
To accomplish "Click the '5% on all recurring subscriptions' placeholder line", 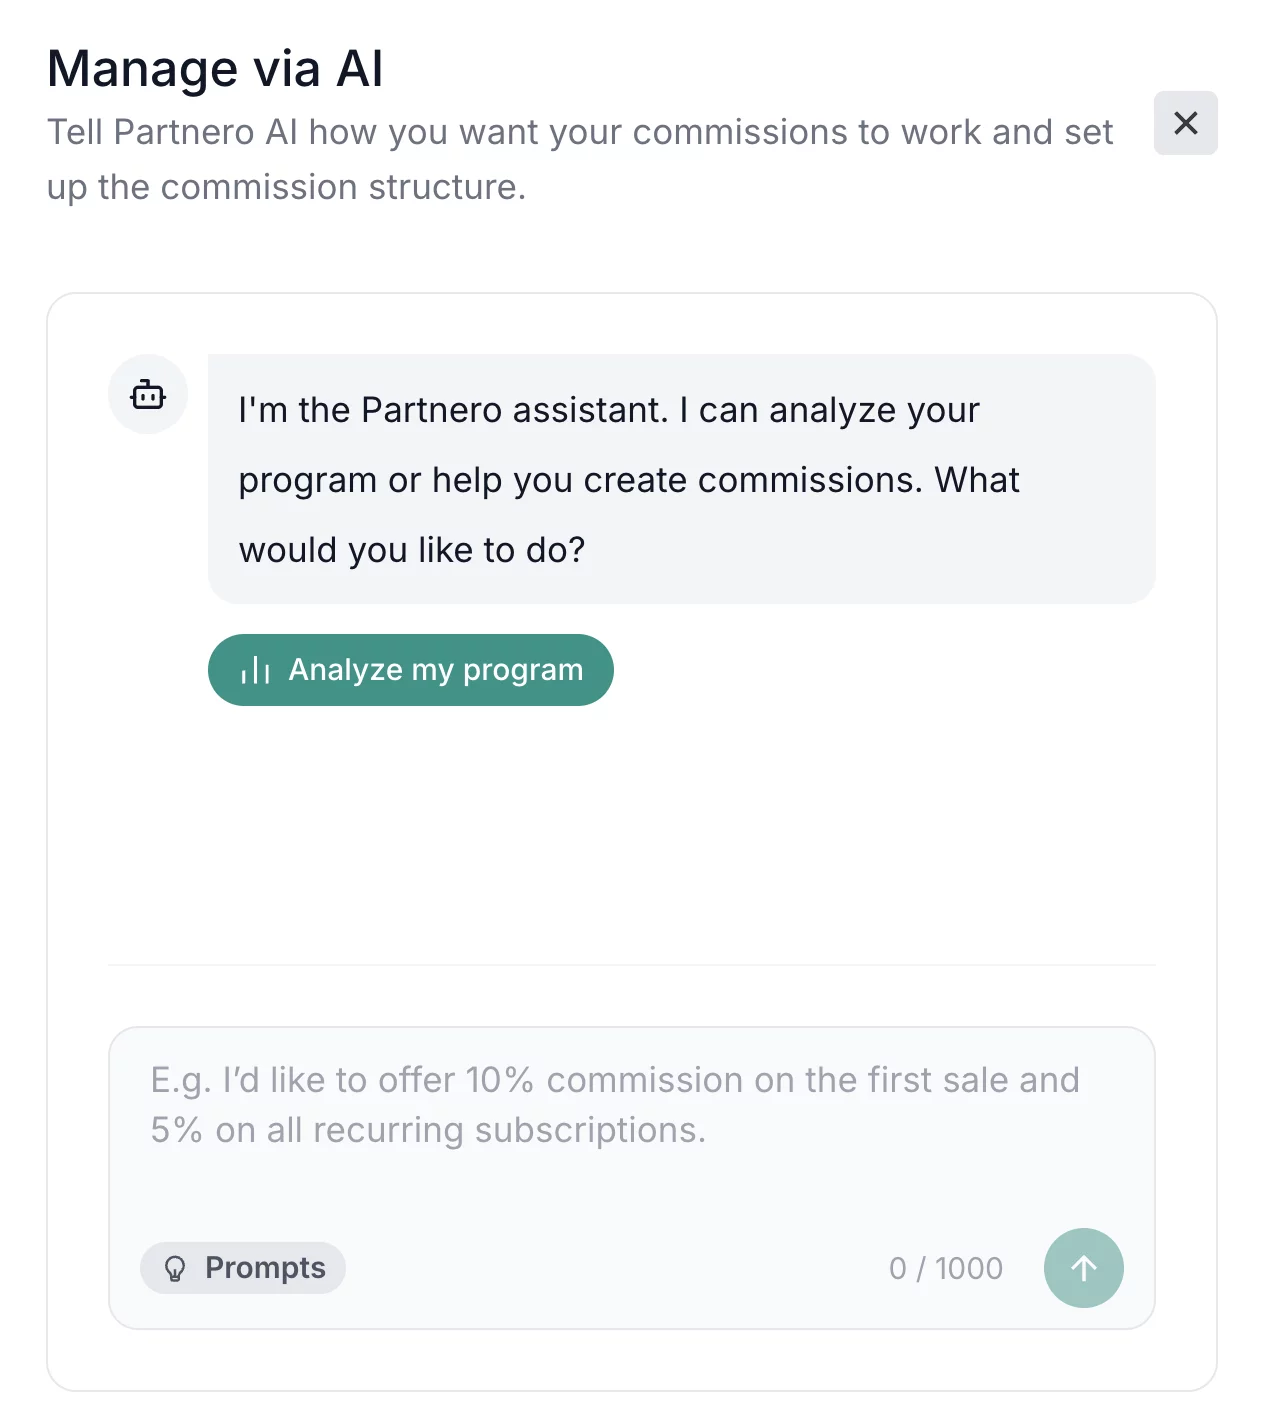I will pyautogui.click(x=428, y=1131).
